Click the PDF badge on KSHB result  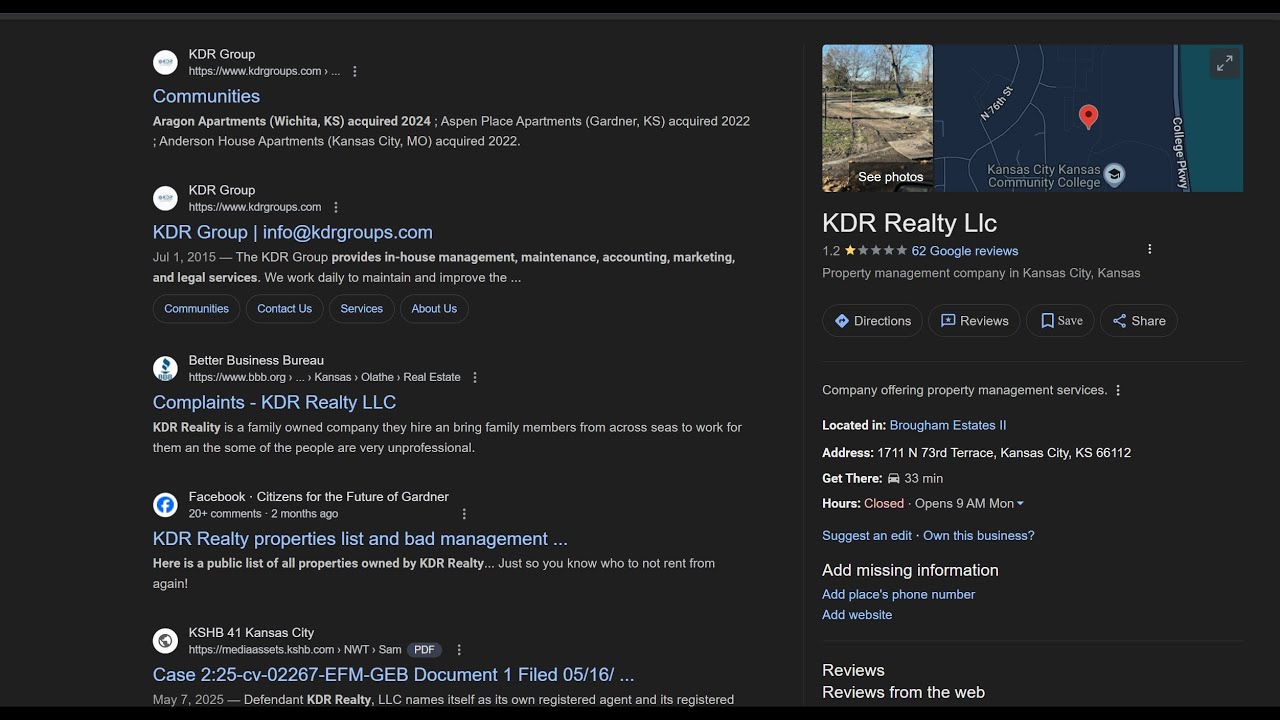pos(424,650)
